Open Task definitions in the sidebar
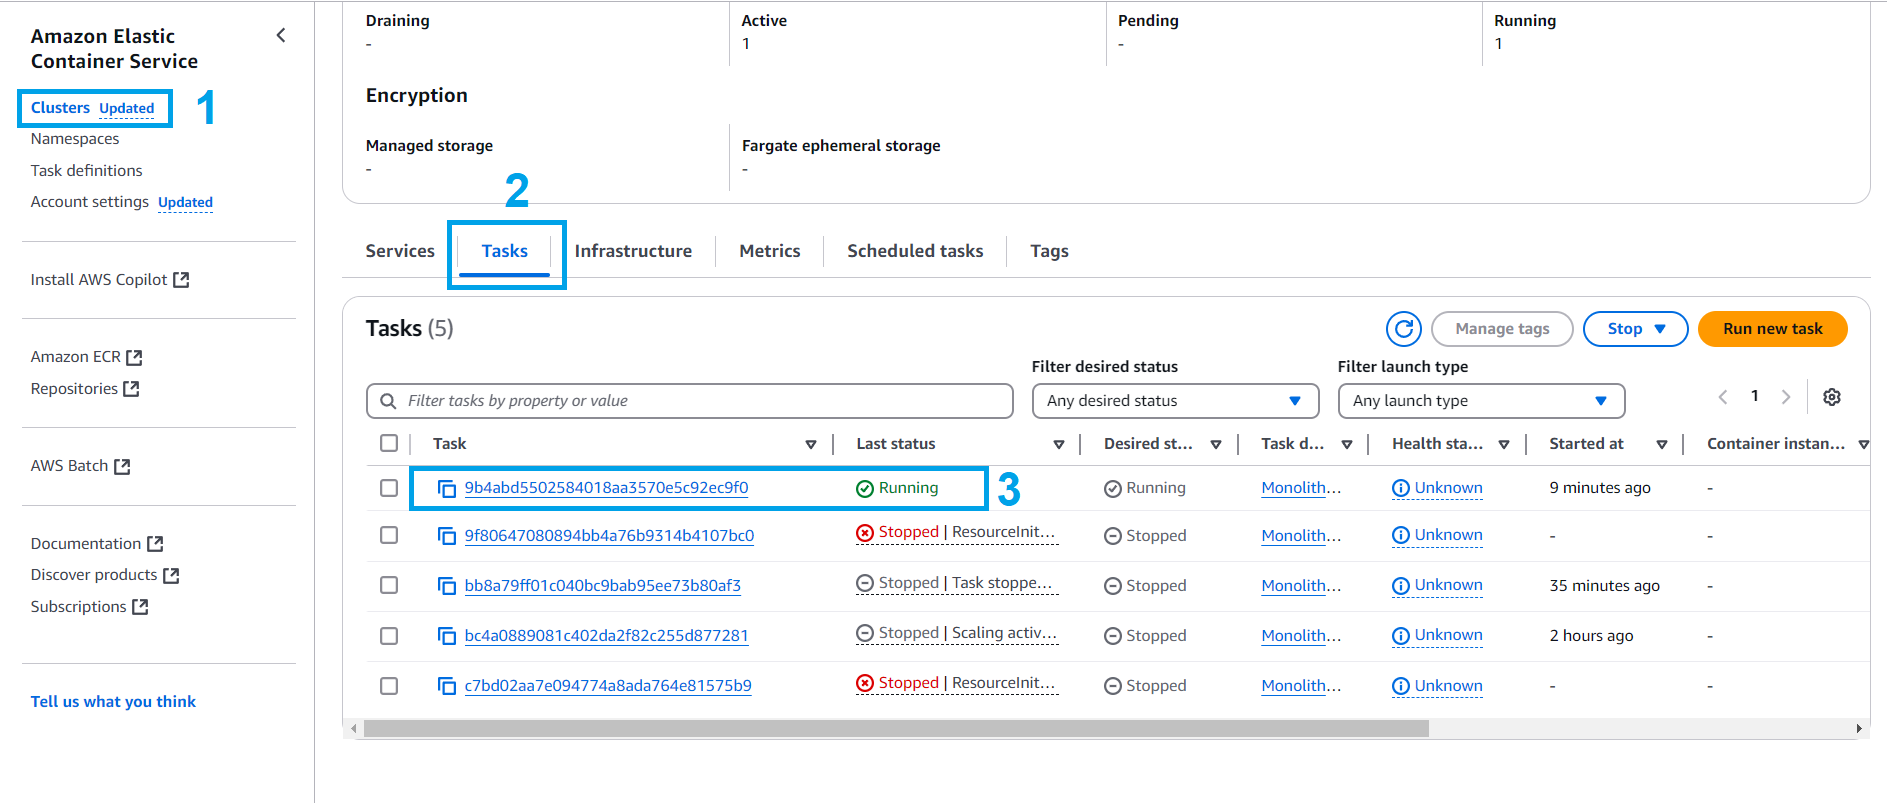 (x=87, y=171)
